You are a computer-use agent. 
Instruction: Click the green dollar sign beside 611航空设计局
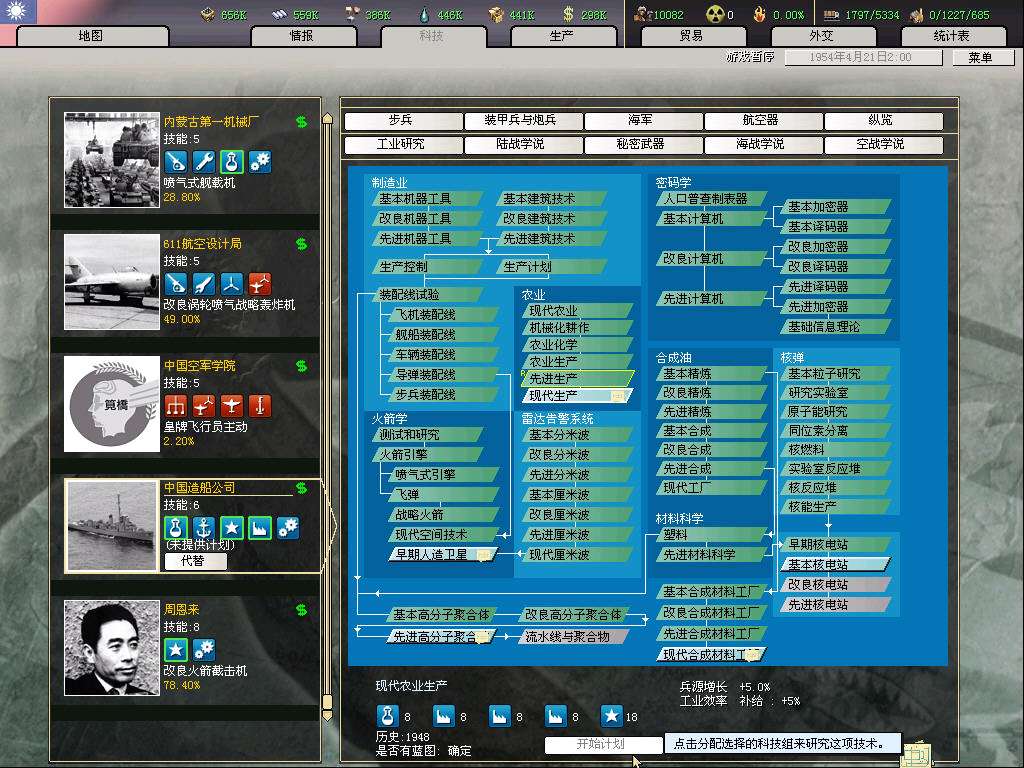pos(301,244)
